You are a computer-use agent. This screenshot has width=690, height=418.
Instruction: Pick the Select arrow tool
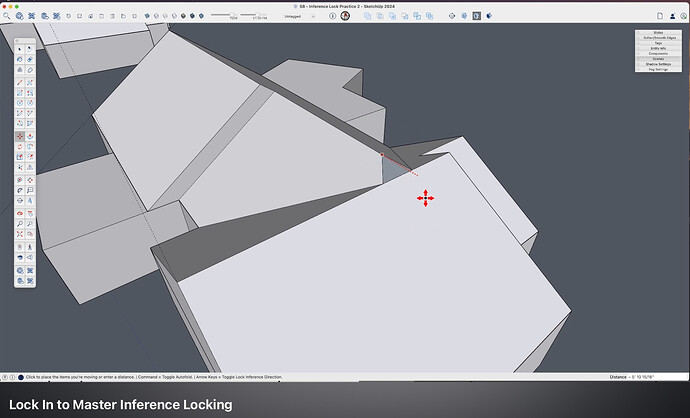click(x=20, y=49)
